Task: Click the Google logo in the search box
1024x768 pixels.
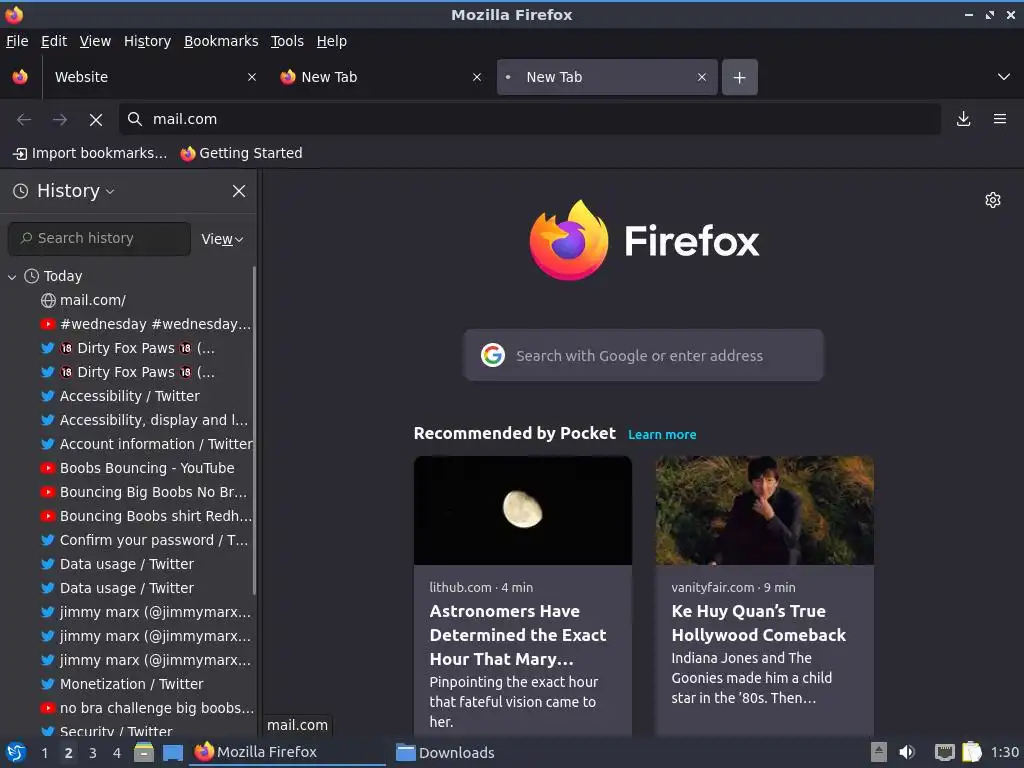Action: [x=493, y=355]
